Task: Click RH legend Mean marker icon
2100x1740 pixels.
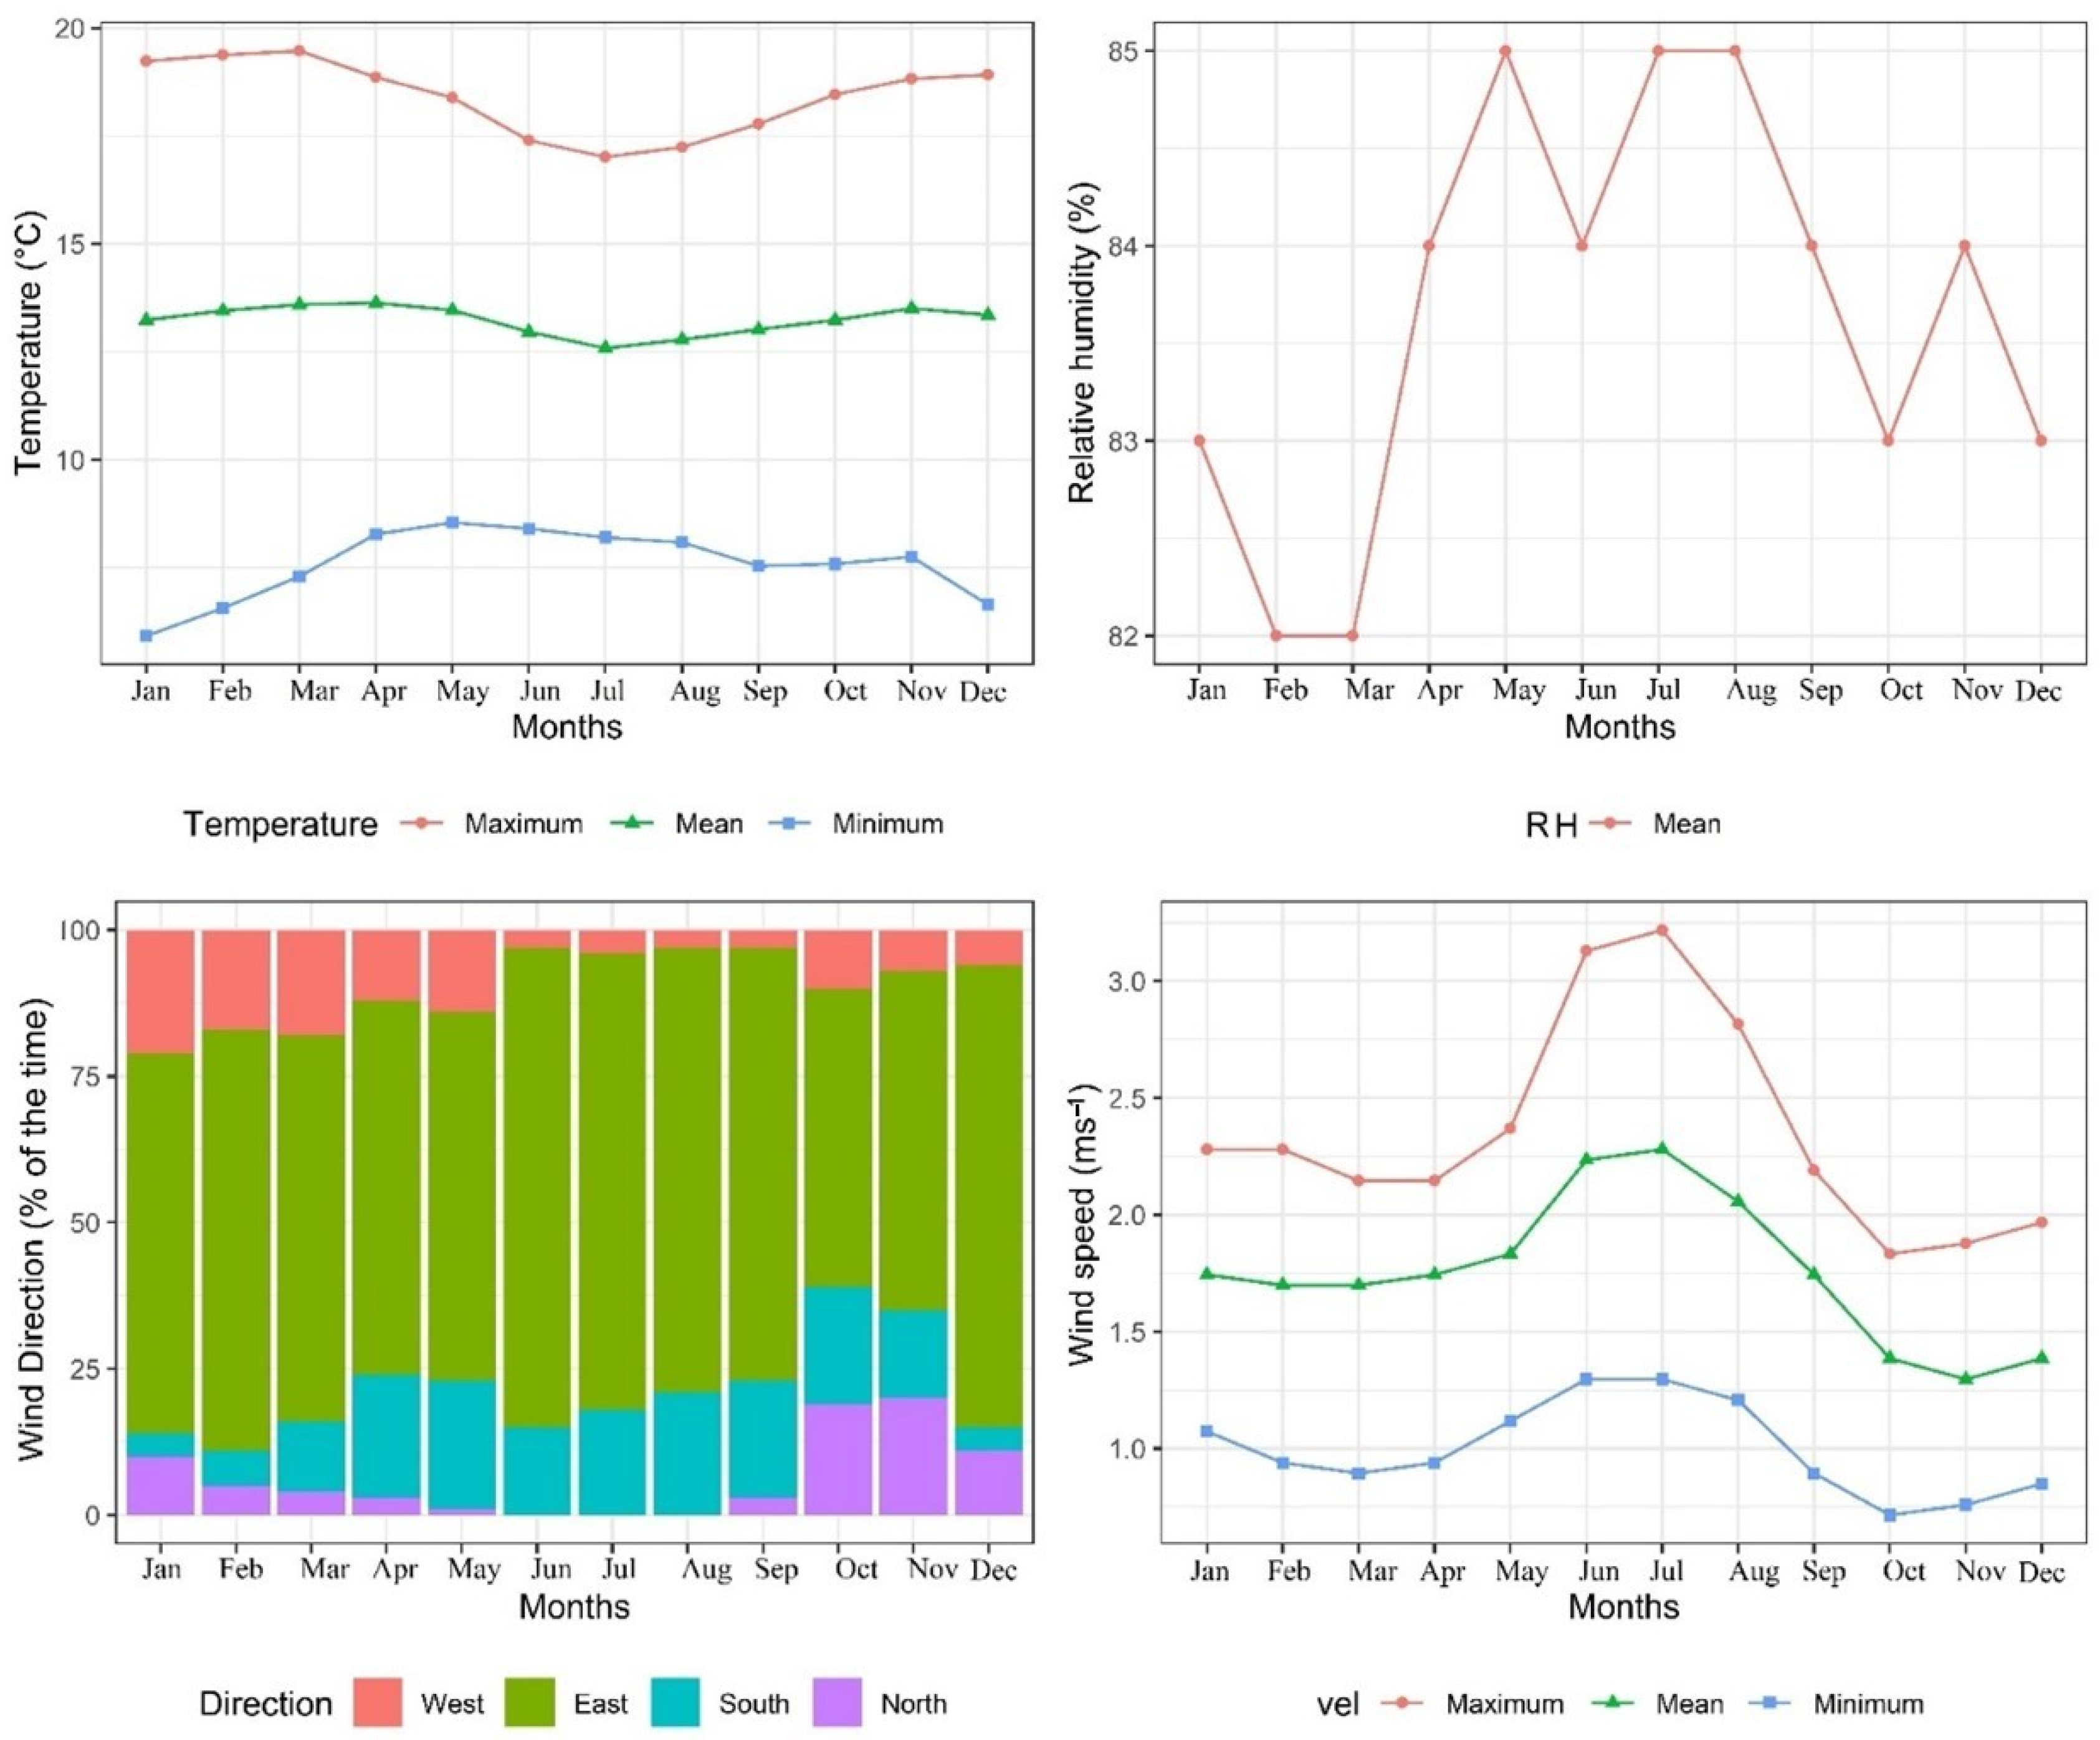Action: [1611, 824]
